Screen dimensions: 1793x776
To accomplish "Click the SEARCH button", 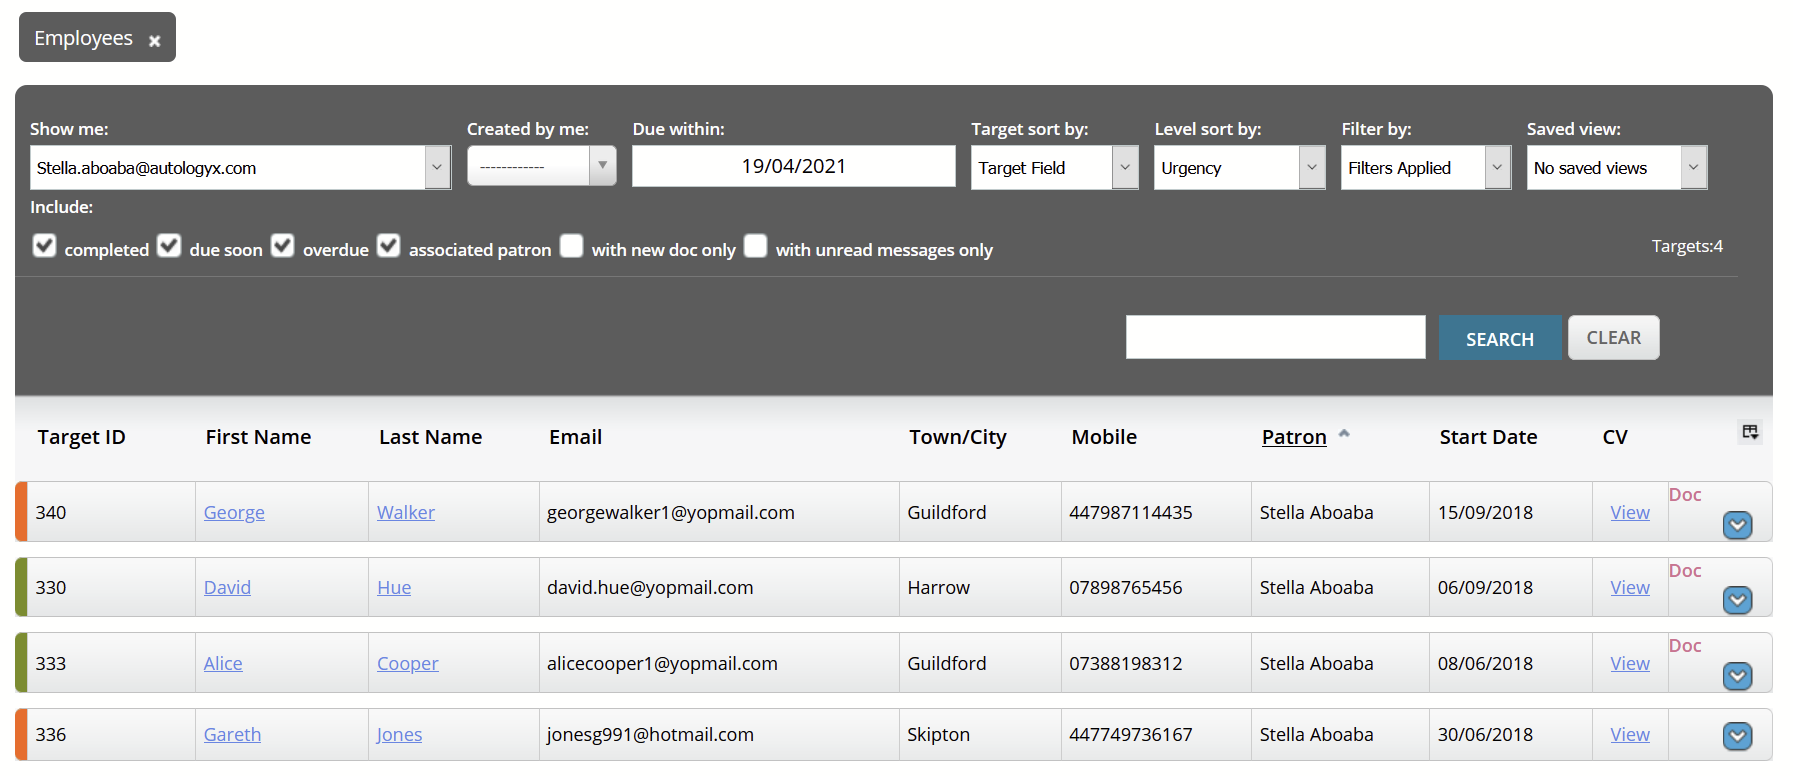I will tap(1499, 338).
